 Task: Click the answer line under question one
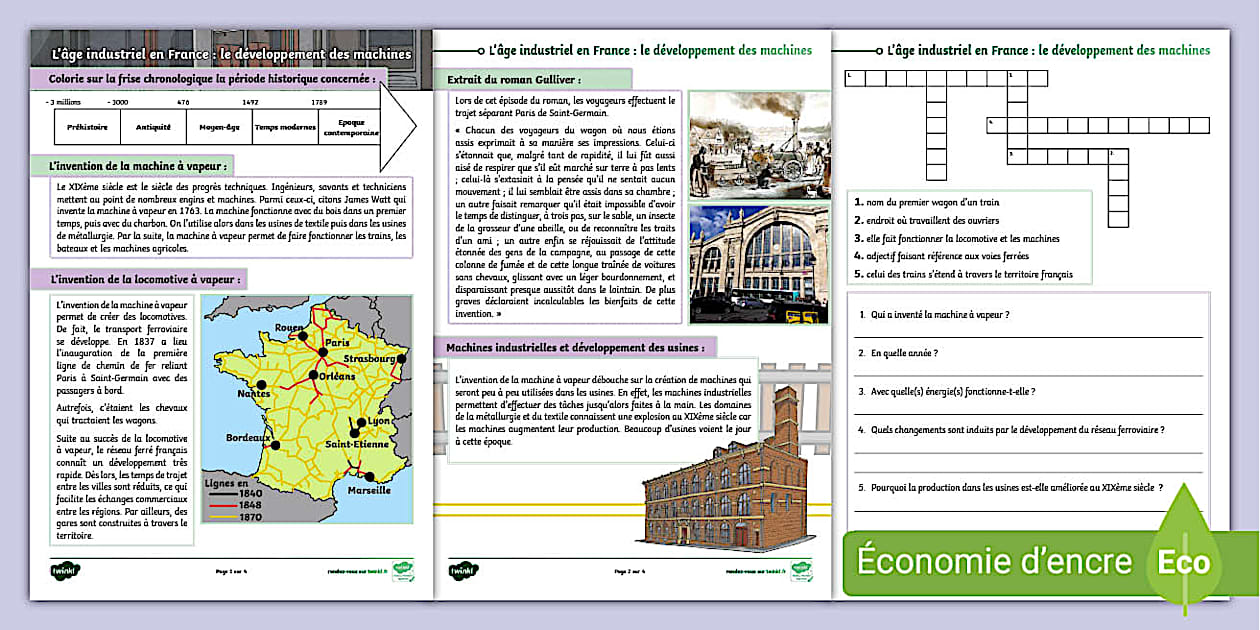tap(1029, 338)
